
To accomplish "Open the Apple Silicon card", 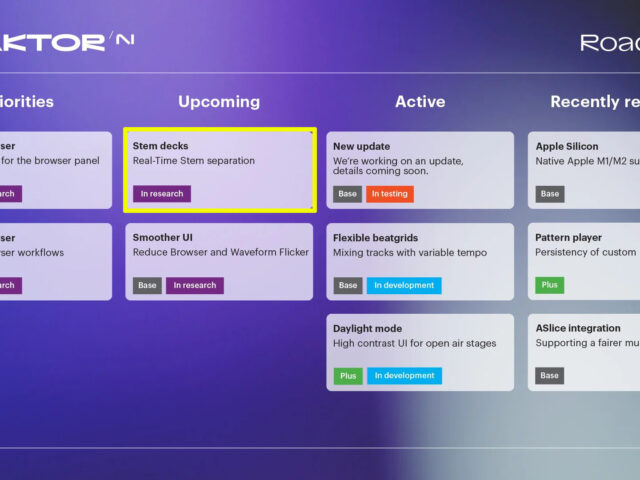I will [584, 170].
